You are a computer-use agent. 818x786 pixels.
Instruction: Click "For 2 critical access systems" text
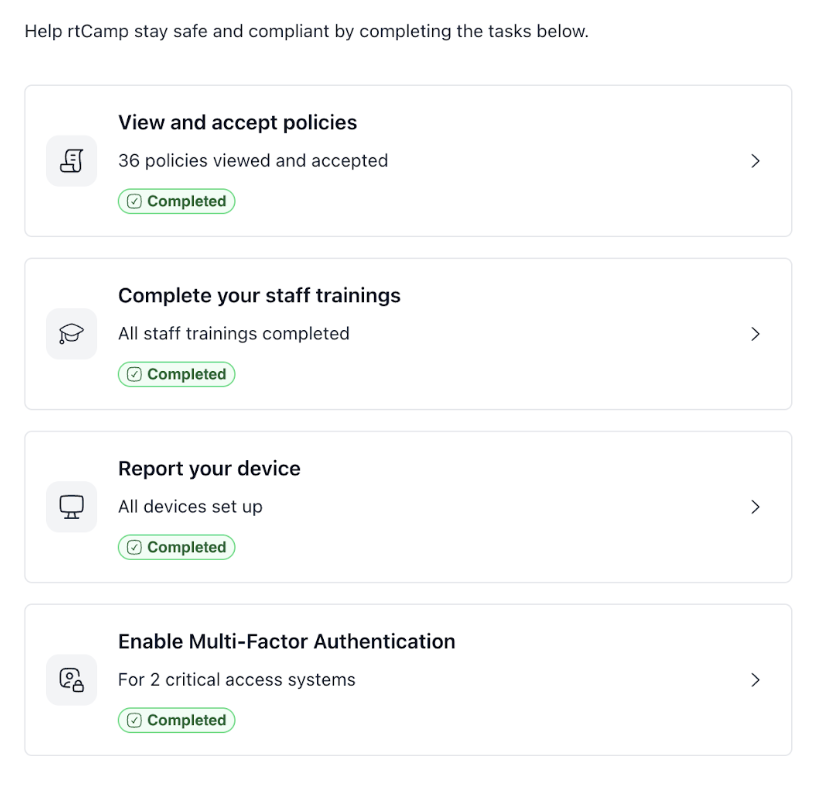236,680
